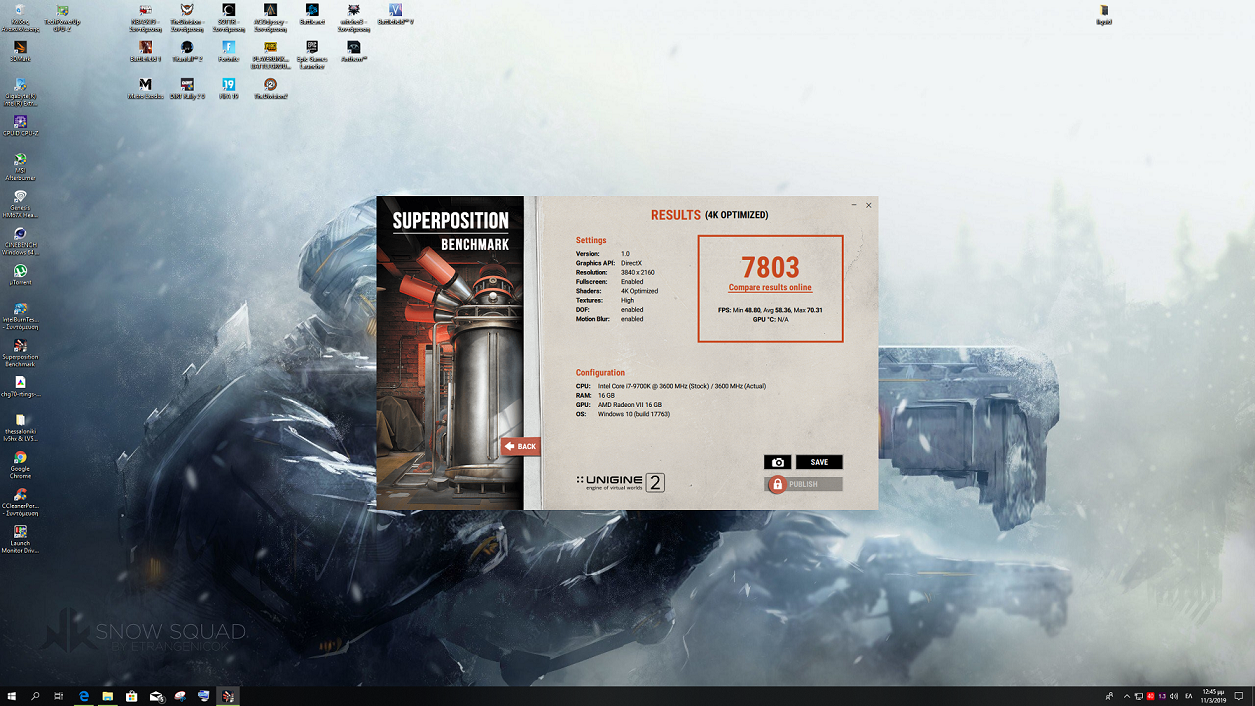The width and height of the screenshot is (1255, 706).
Task: Click the UNIGINE 2 engine logo
Action: coord(620,482)
